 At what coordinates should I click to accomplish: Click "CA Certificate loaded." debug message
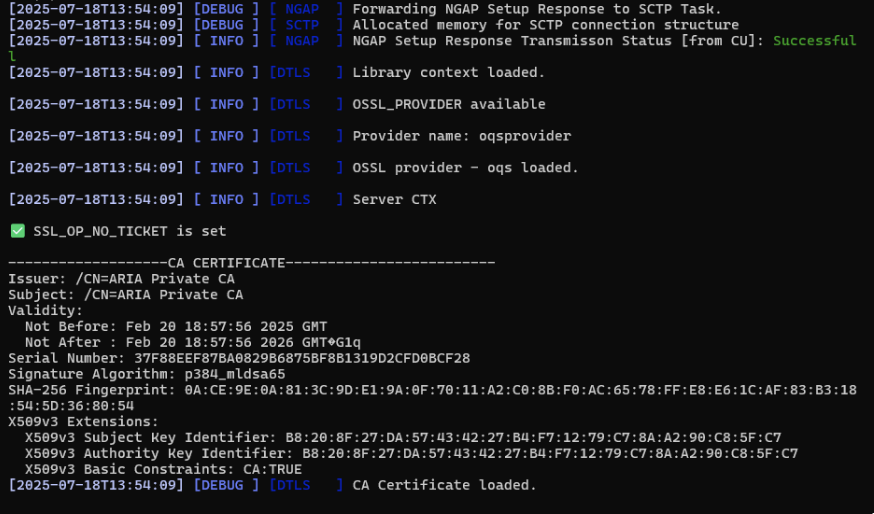tap(444, 485)
